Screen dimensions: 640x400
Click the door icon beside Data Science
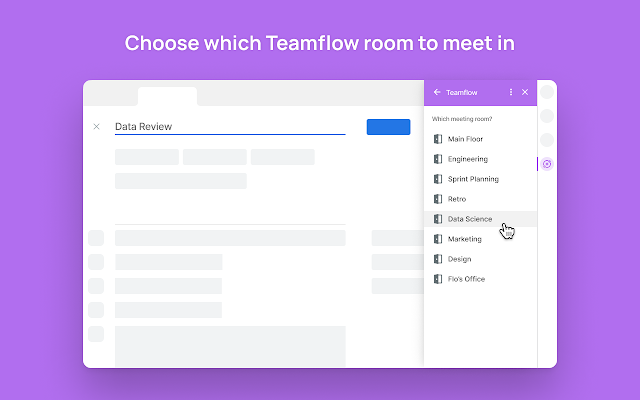tap(438, 219)
